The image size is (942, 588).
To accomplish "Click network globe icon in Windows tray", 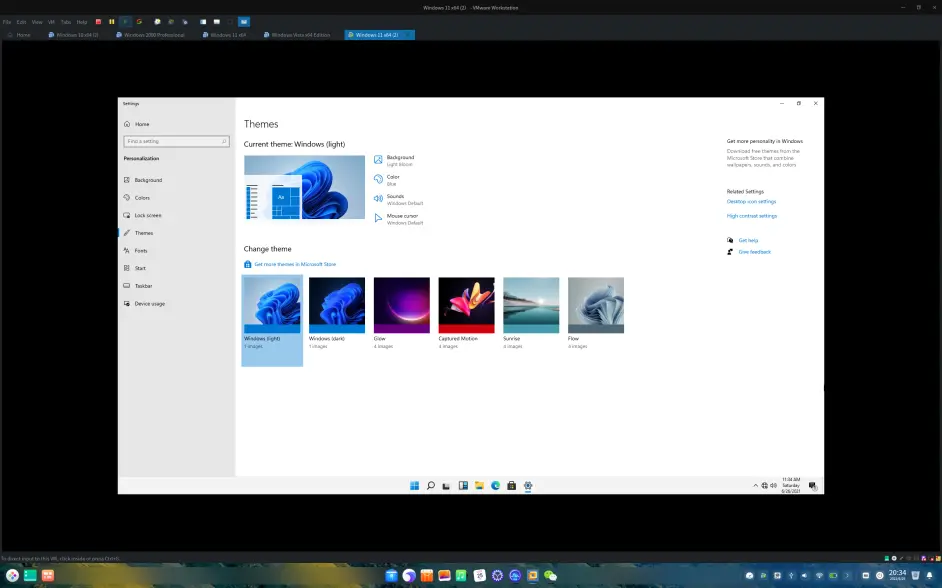I will [x=765, y=485].
